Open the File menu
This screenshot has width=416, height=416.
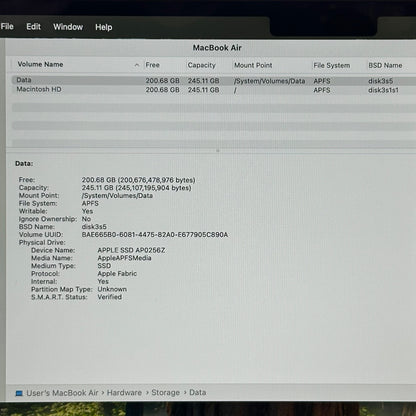(7, 26)
